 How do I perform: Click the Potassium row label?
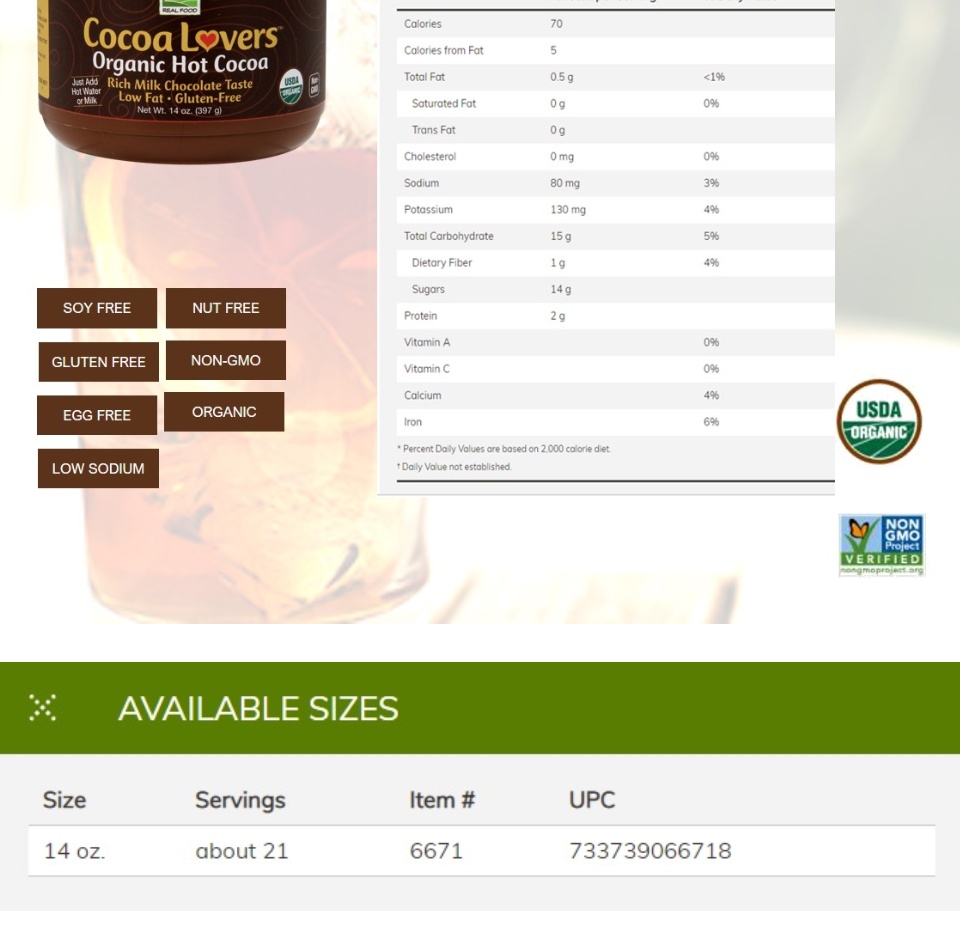(x=428, y=209)
